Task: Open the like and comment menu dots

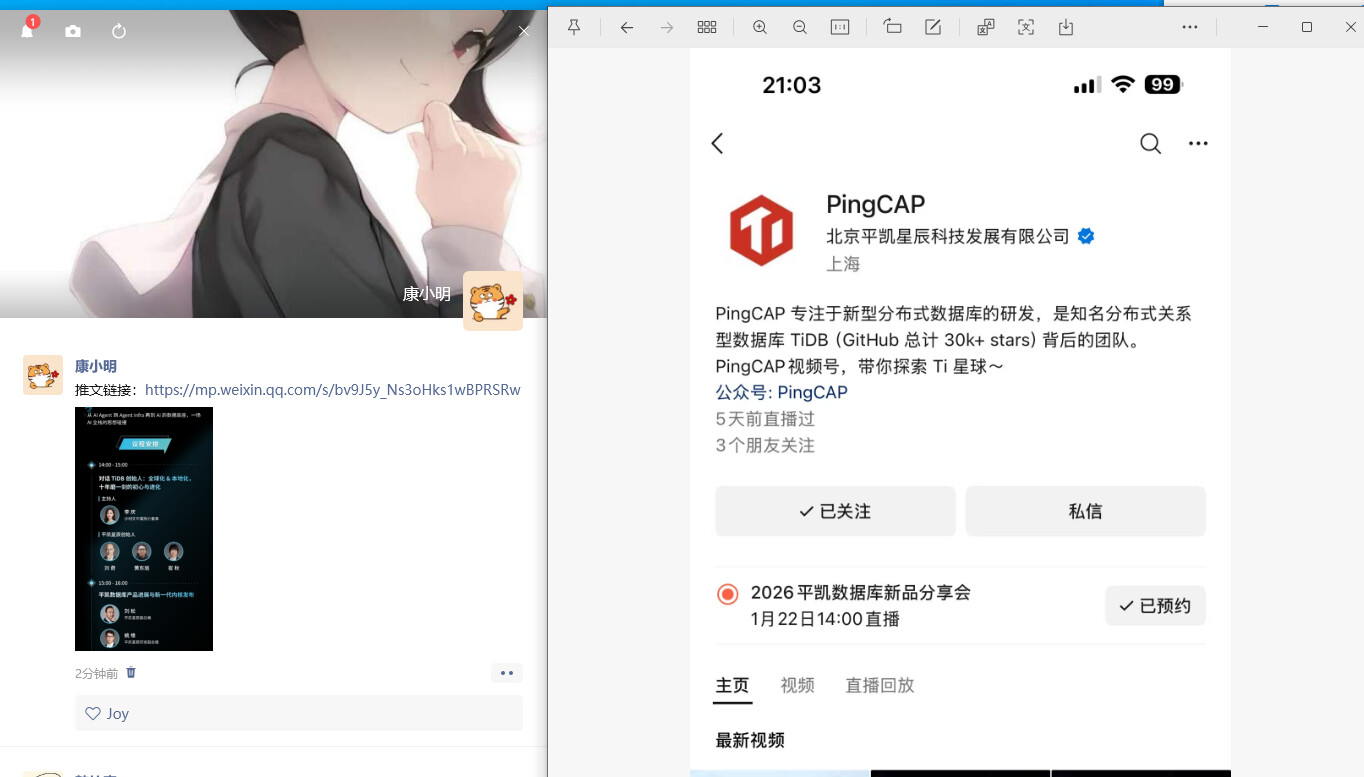Action: (x=507, y=673)
